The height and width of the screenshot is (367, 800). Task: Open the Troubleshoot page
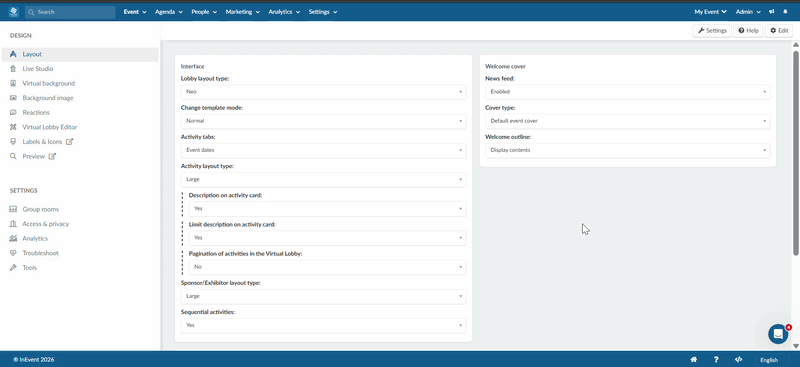tap(40, 253)
